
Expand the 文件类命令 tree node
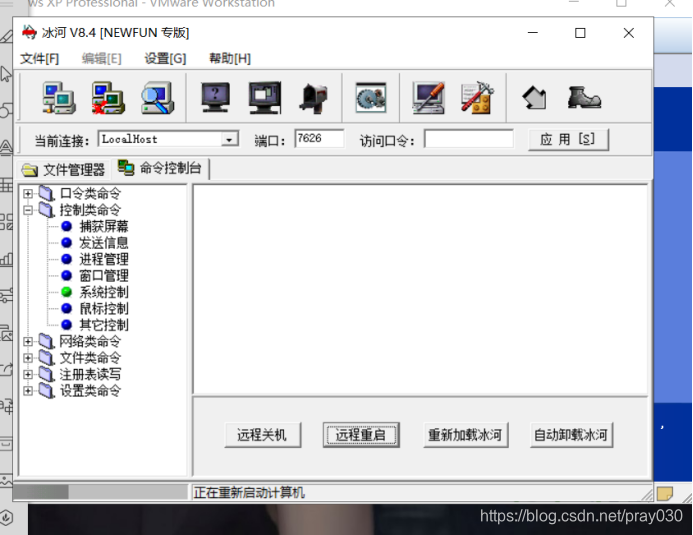pos(28,358)
